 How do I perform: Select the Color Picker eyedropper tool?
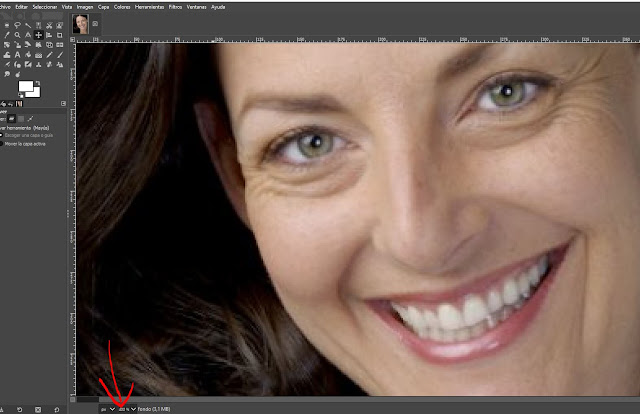(7, 35)
